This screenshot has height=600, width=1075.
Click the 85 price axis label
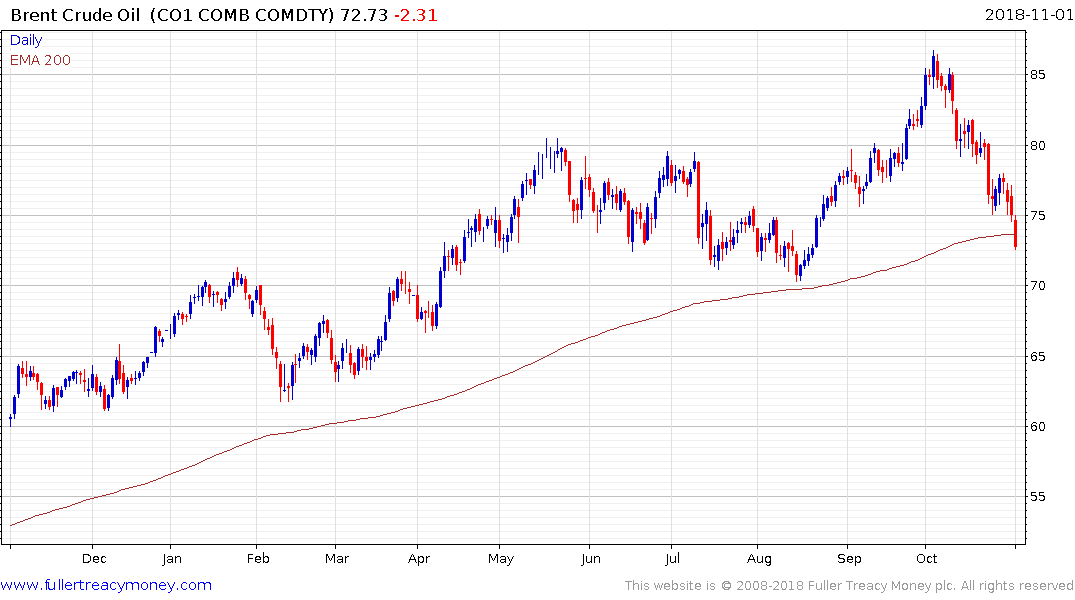click(1037, 74)
